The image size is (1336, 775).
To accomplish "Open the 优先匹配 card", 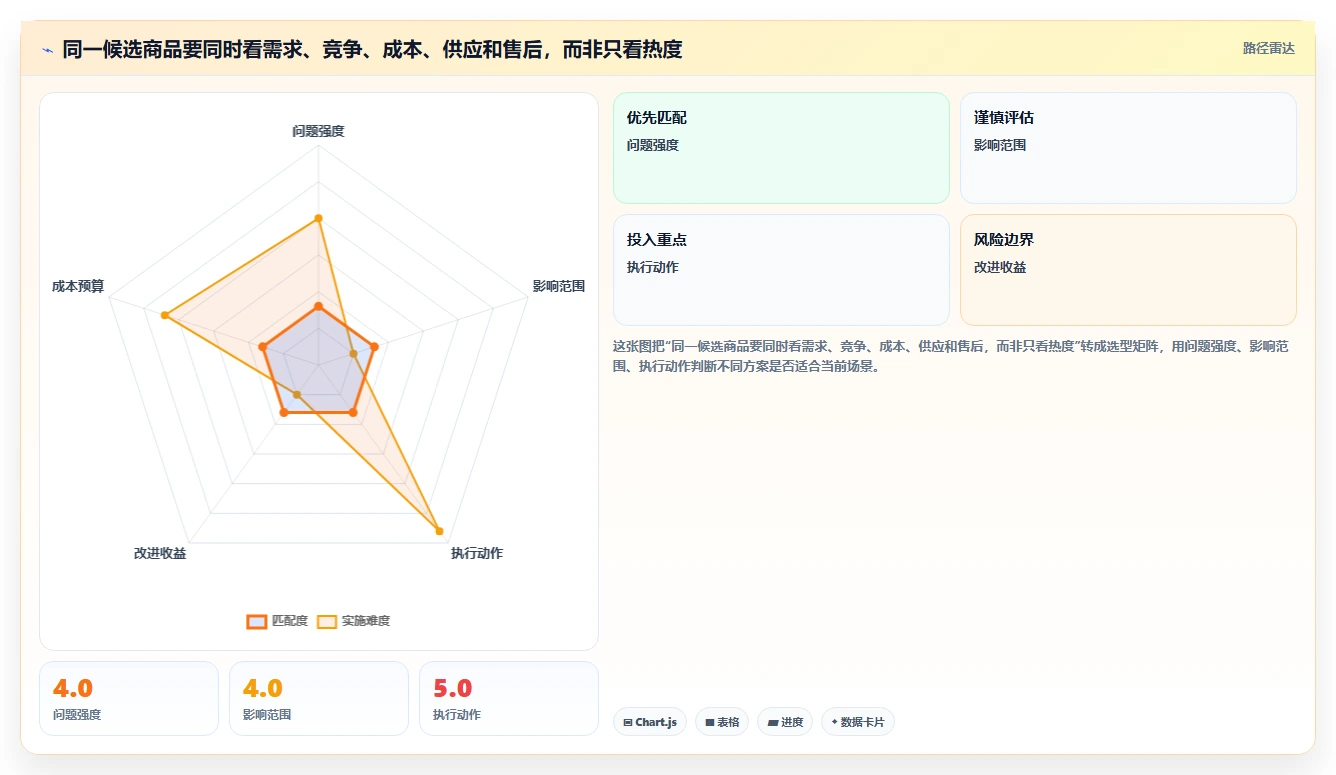I will coord(781,148).
